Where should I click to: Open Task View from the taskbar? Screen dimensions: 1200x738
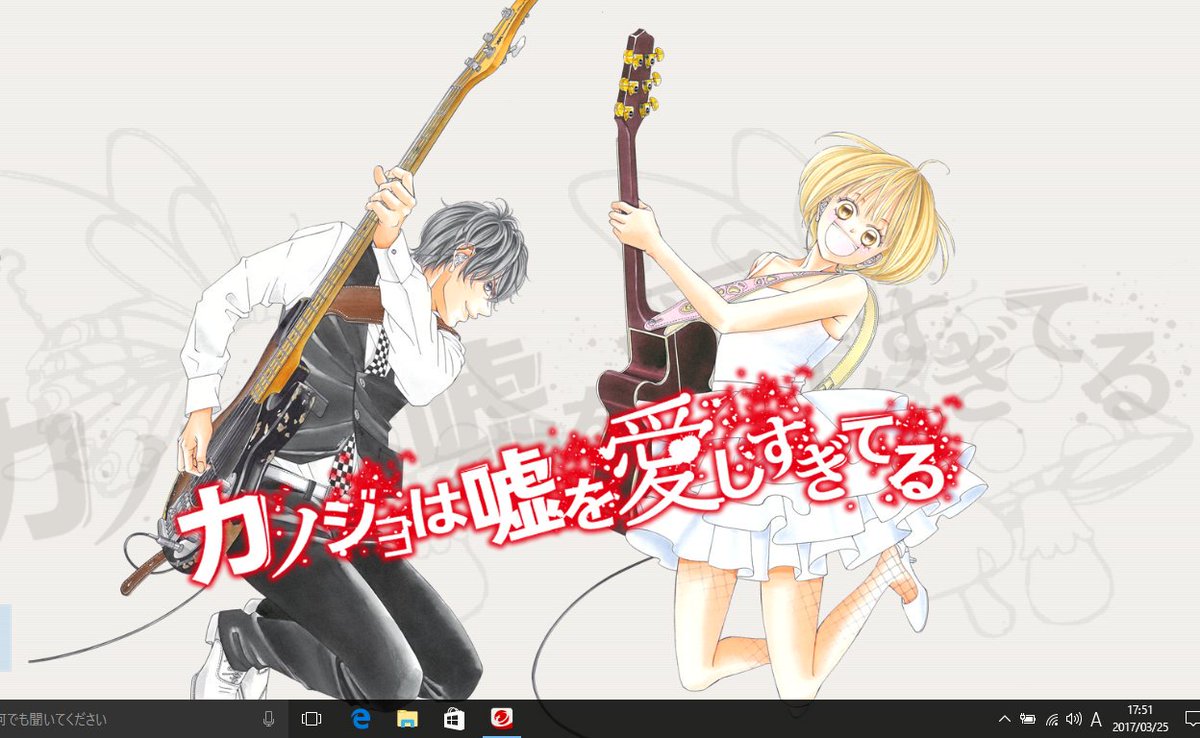point(311,719)
